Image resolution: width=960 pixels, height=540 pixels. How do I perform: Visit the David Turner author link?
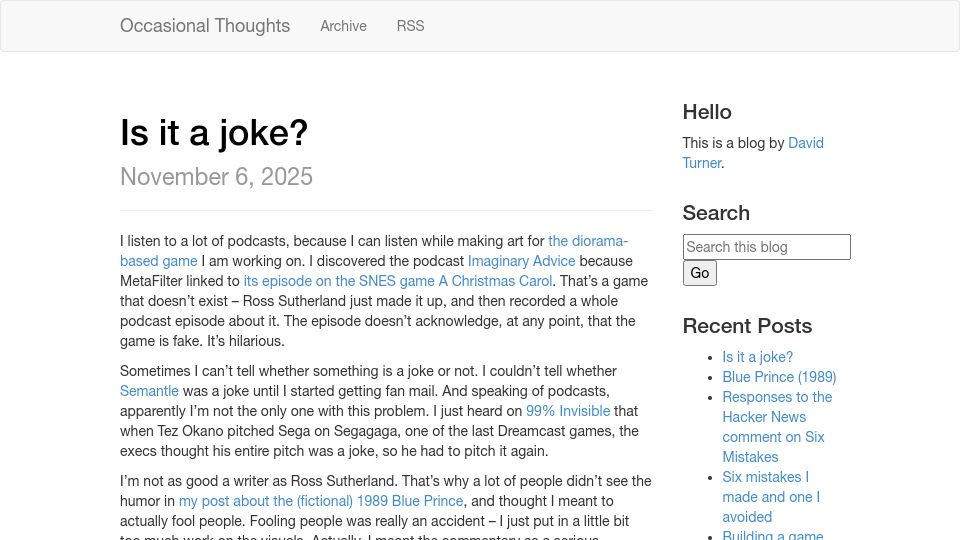pyautogui.click(x=753, y=152)
